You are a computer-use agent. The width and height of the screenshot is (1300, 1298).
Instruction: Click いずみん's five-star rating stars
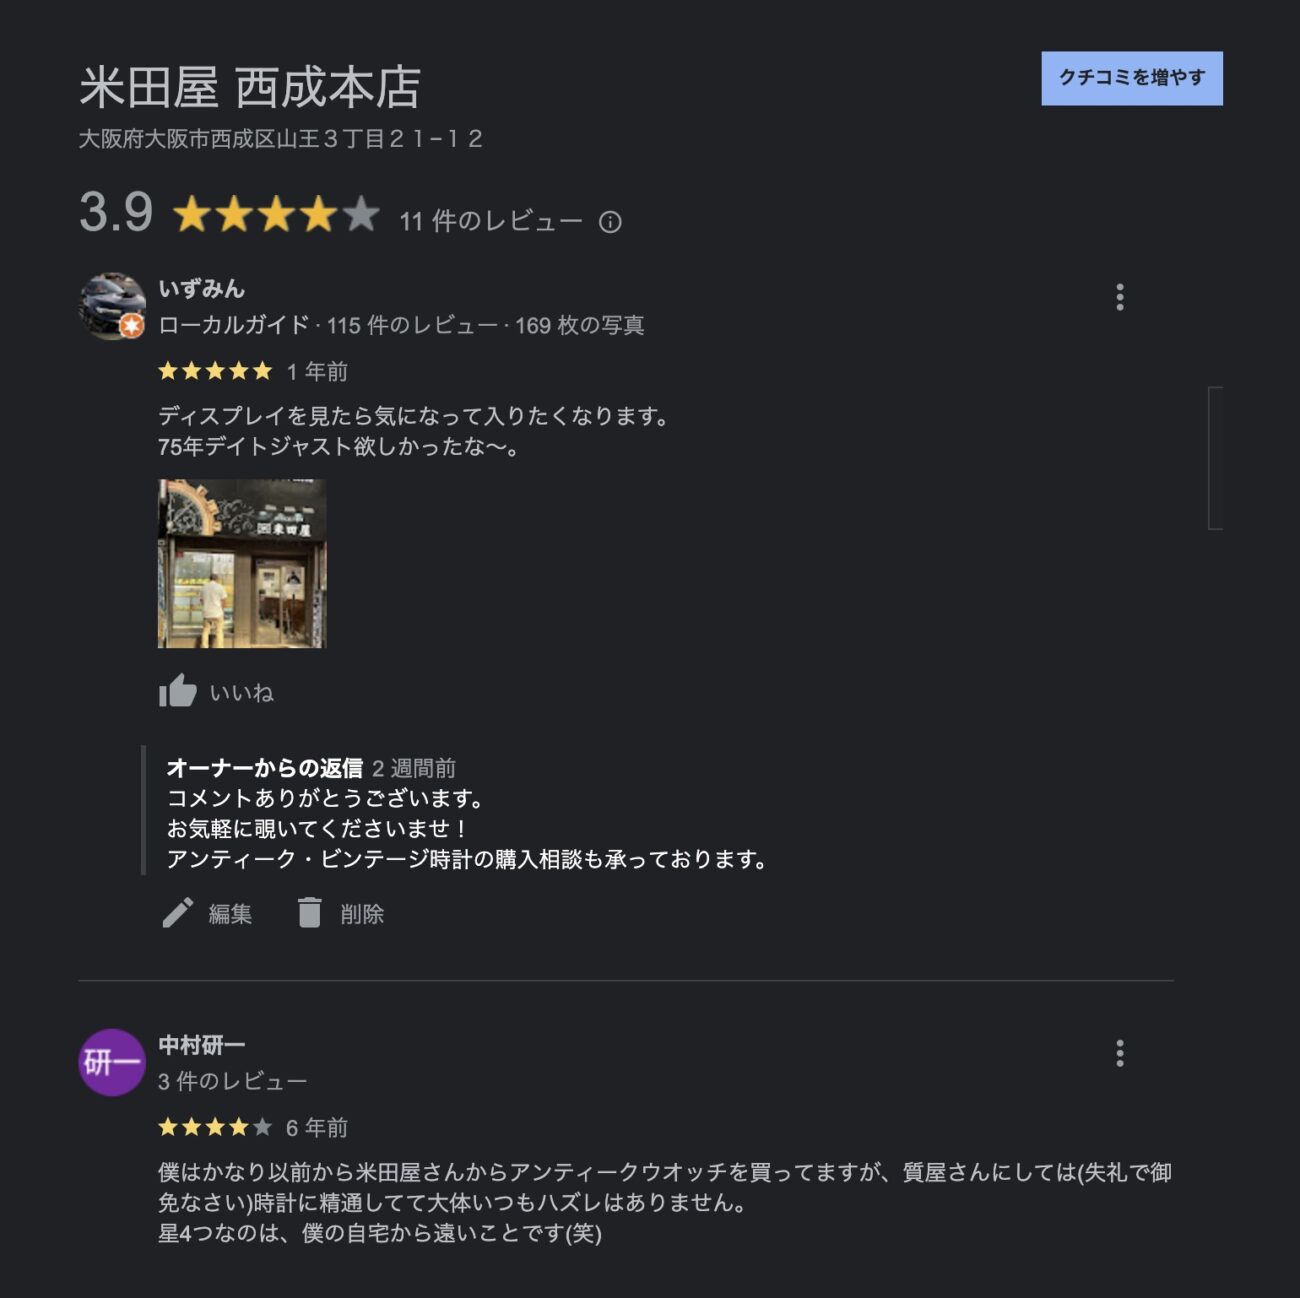(x=215, y=371)
